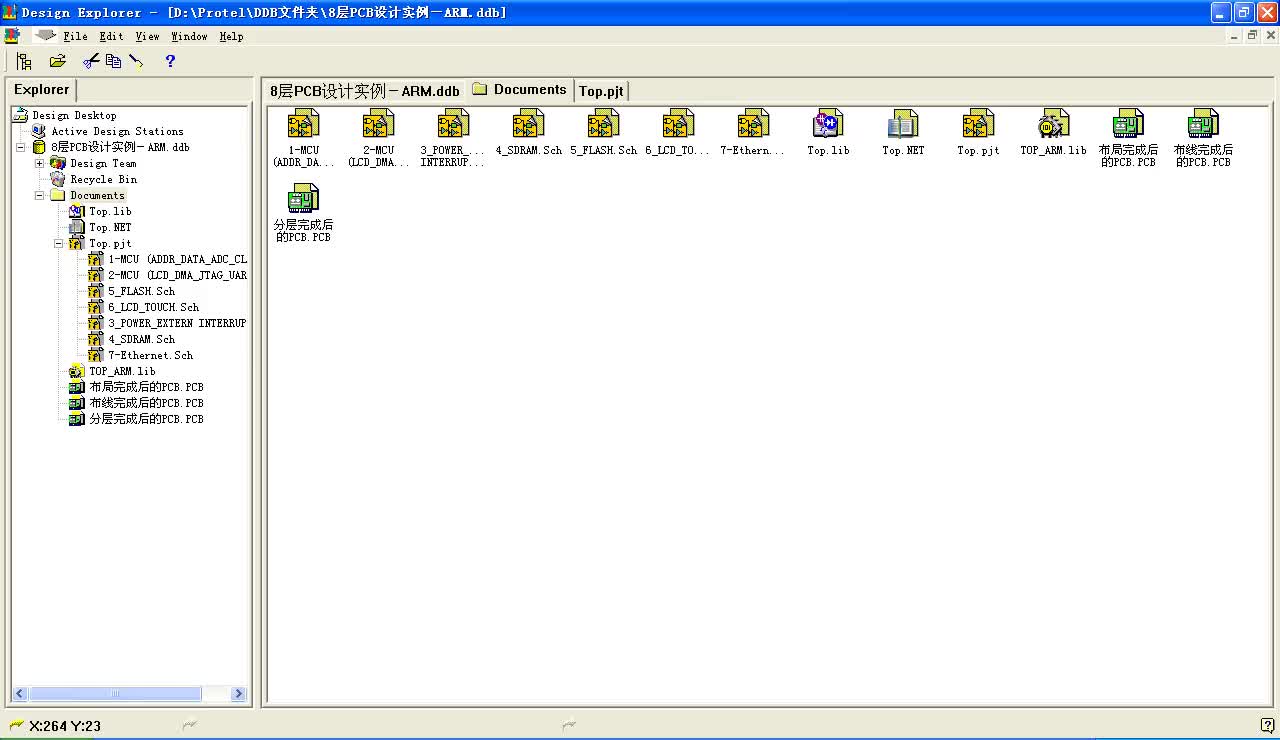
Task: Open the 4_SDRAM.Sch file icon
Action: pos(528,125)
